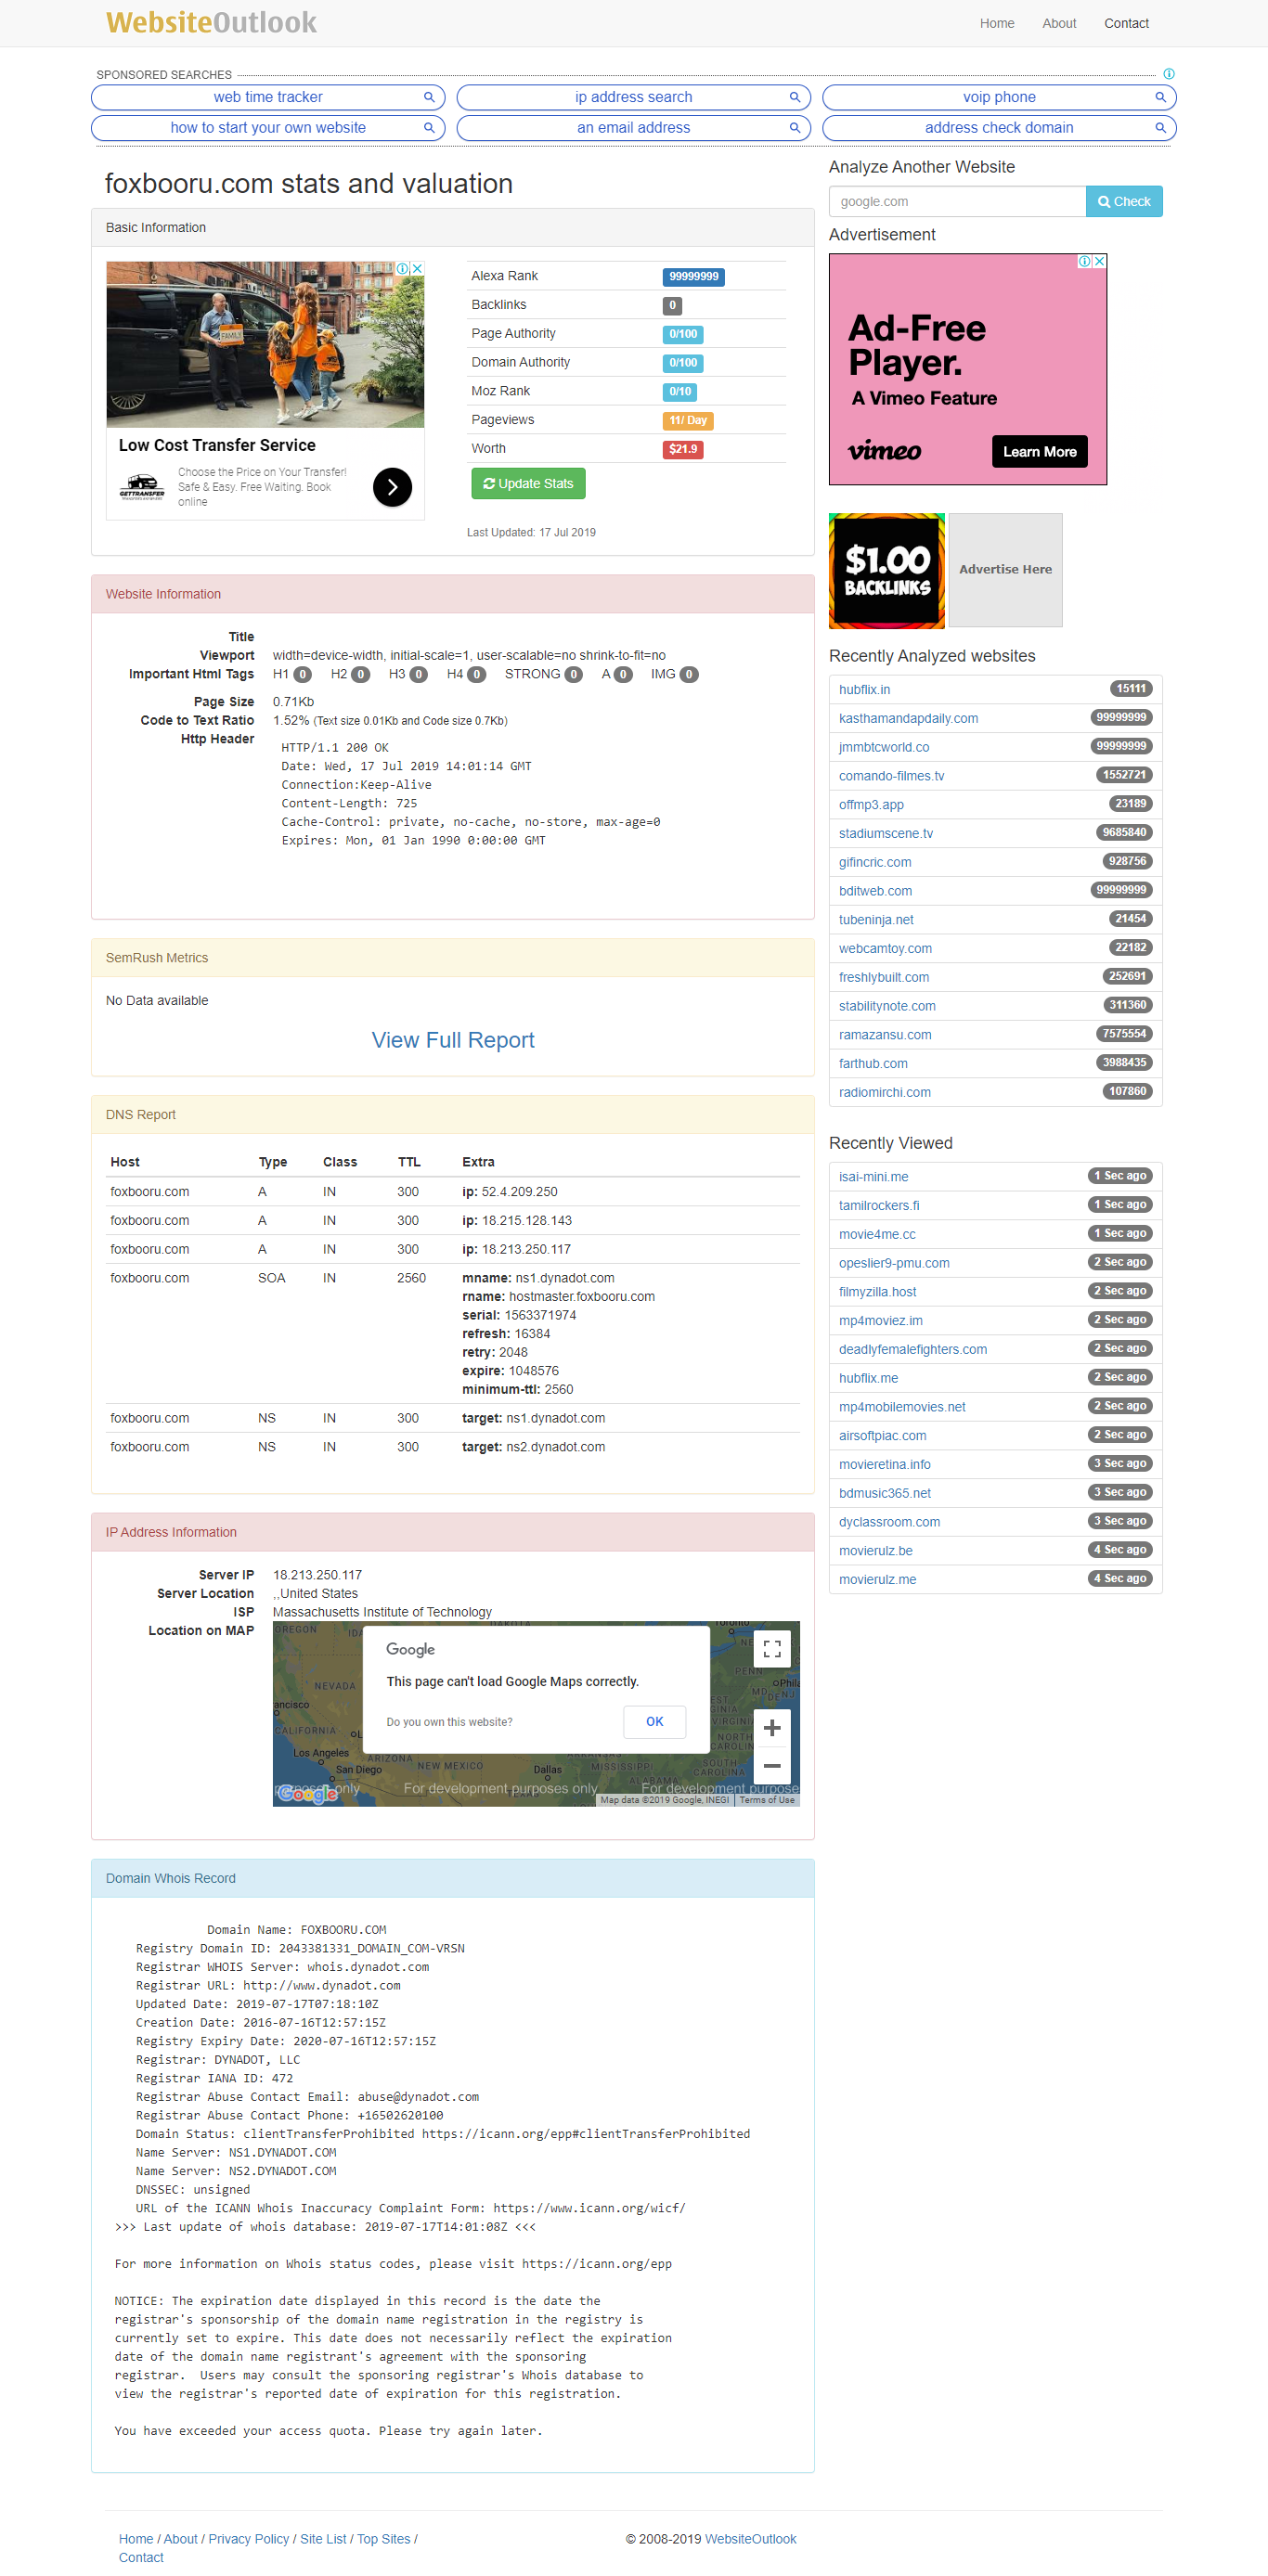This screenshot has width=1268, height=2576.
Task: Open sponsored searches info icon
Action: 1169,74
